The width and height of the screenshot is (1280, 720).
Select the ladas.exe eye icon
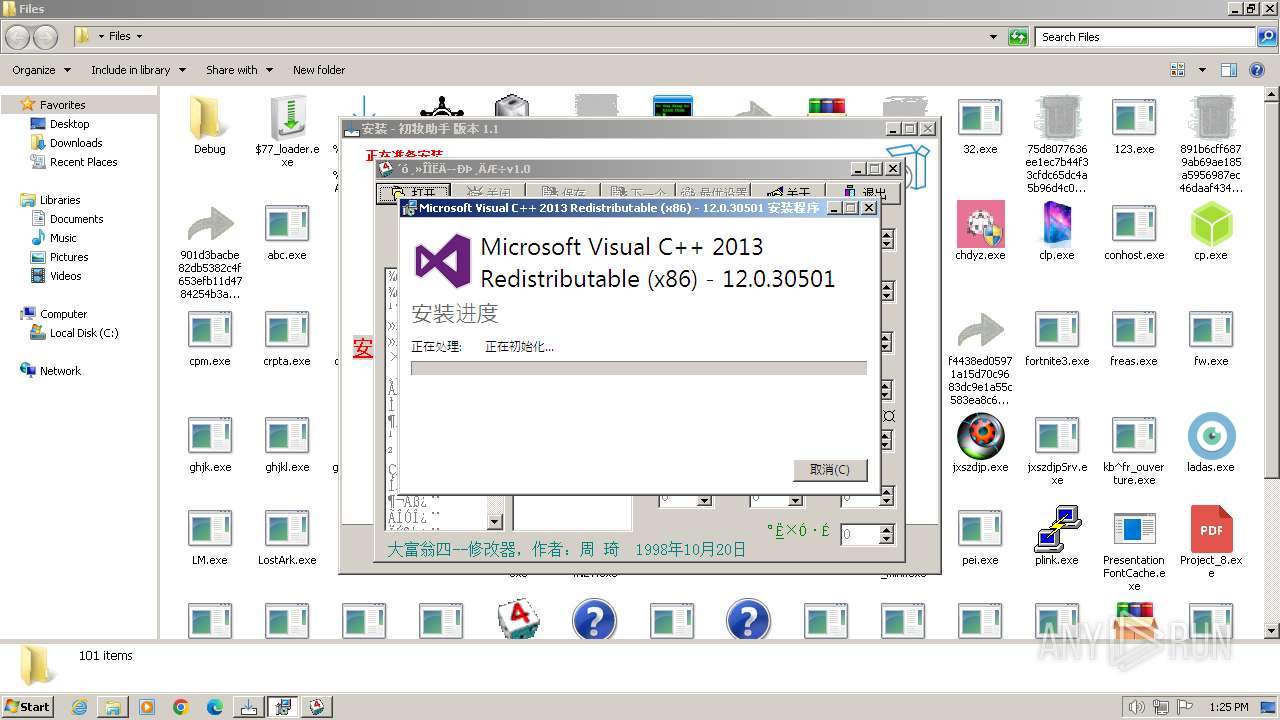click(x=1211, y=435)
